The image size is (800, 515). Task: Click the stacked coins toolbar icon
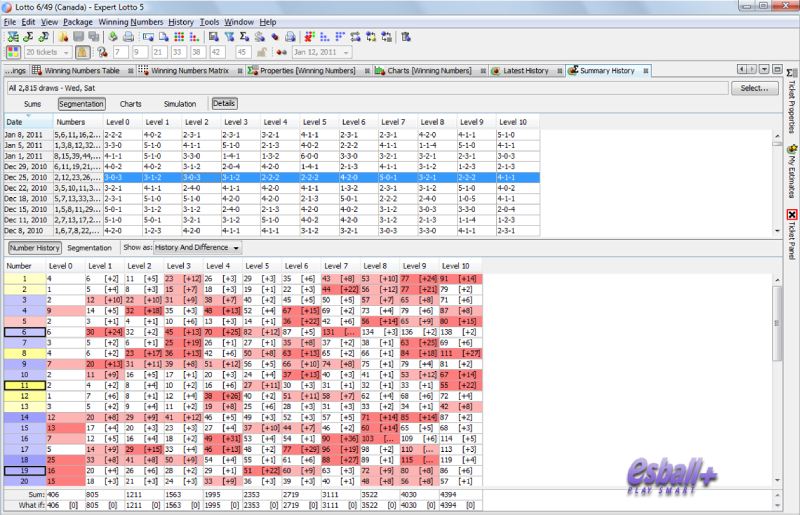coord(260,37)
